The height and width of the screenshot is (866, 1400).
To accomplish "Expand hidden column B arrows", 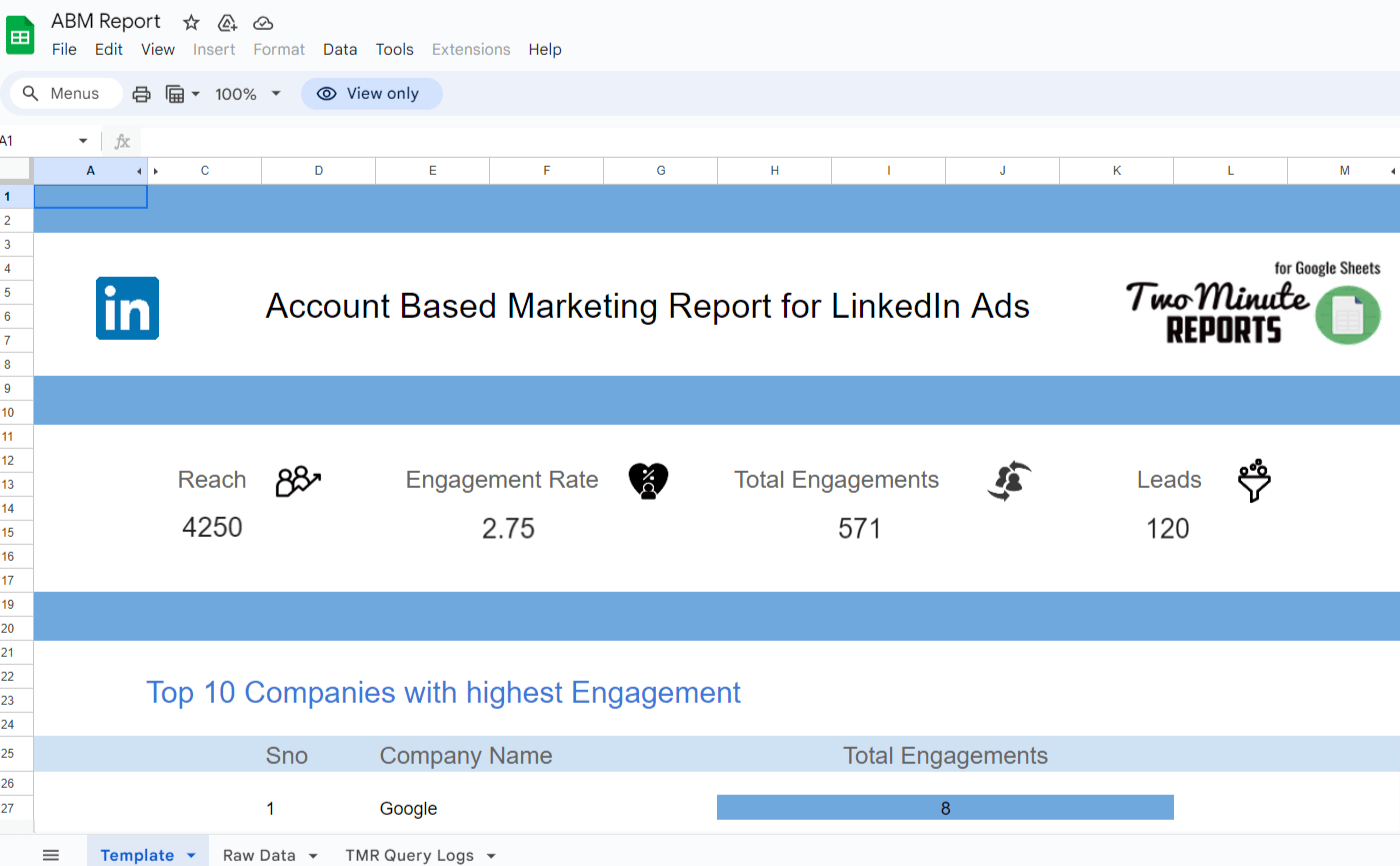I will pos(147,171).
